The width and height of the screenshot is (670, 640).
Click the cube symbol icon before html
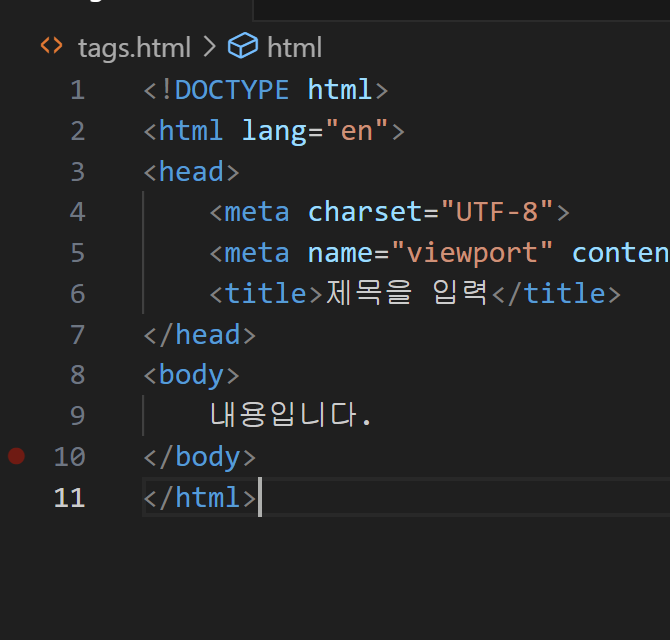point(243,45)
